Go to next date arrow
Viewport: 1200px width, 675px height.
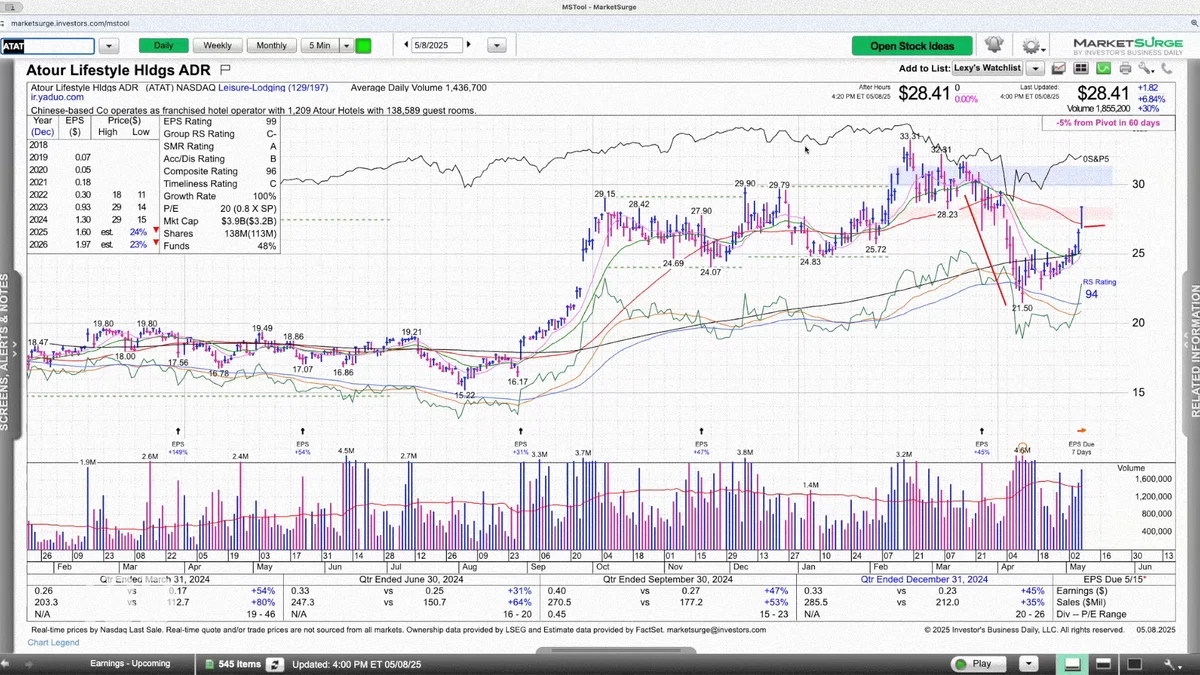click(x=469, y=45)
